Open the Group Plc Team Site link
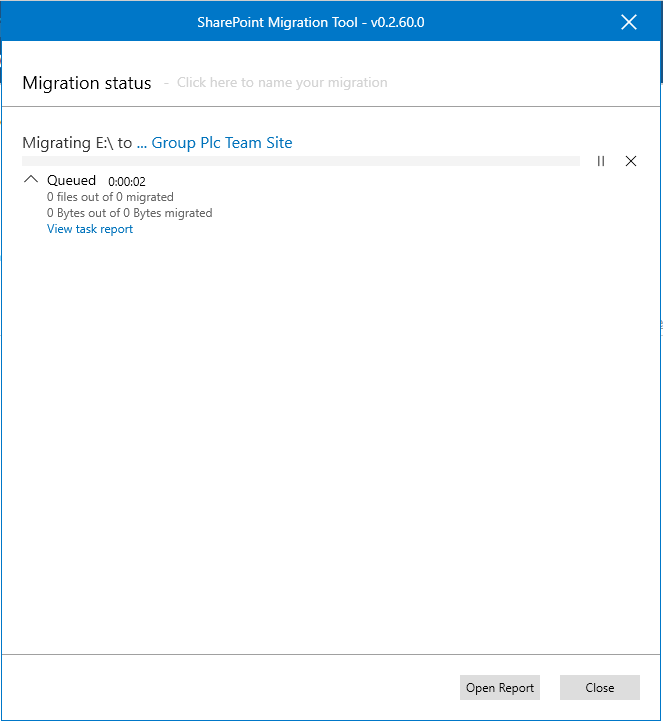This screenshot has width=663, height=721. [215, 143]
